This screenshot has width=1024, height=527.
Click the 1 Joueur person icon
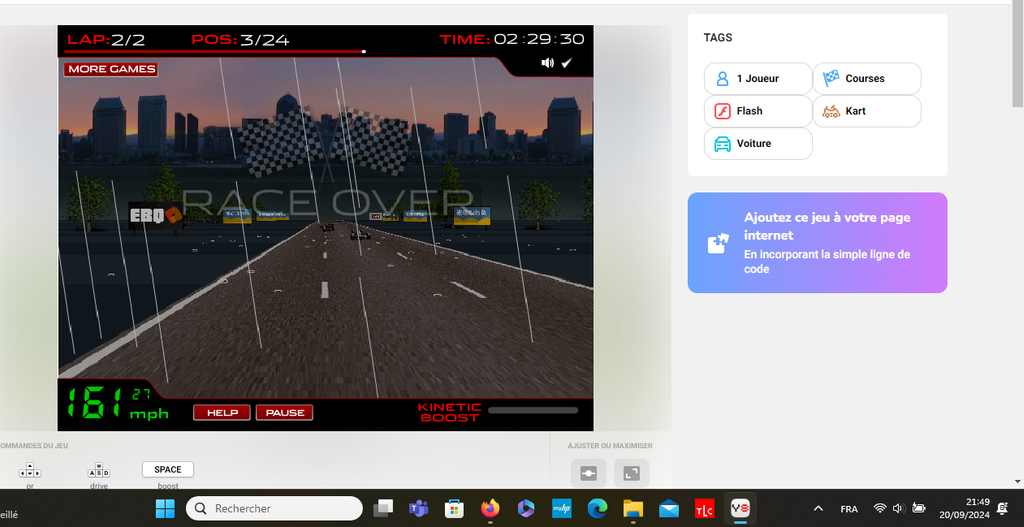[722, 78]
